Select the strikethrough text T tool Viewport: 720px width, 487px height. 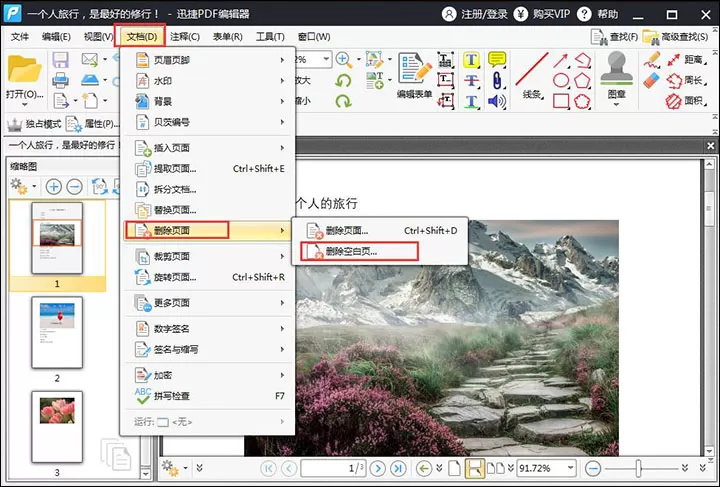tap(471, 81)
